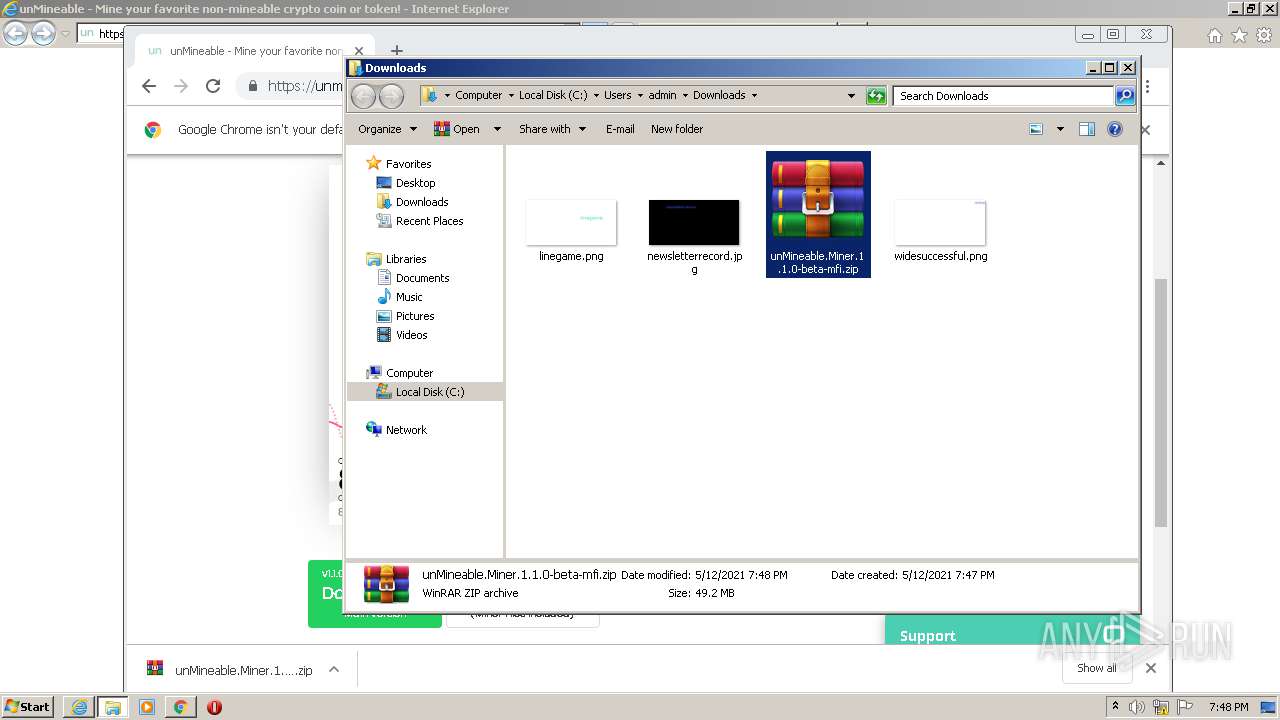Close the unMineable Chrome tab
1280x720 pixels.
pyautogui.click(x=359, y=51)
